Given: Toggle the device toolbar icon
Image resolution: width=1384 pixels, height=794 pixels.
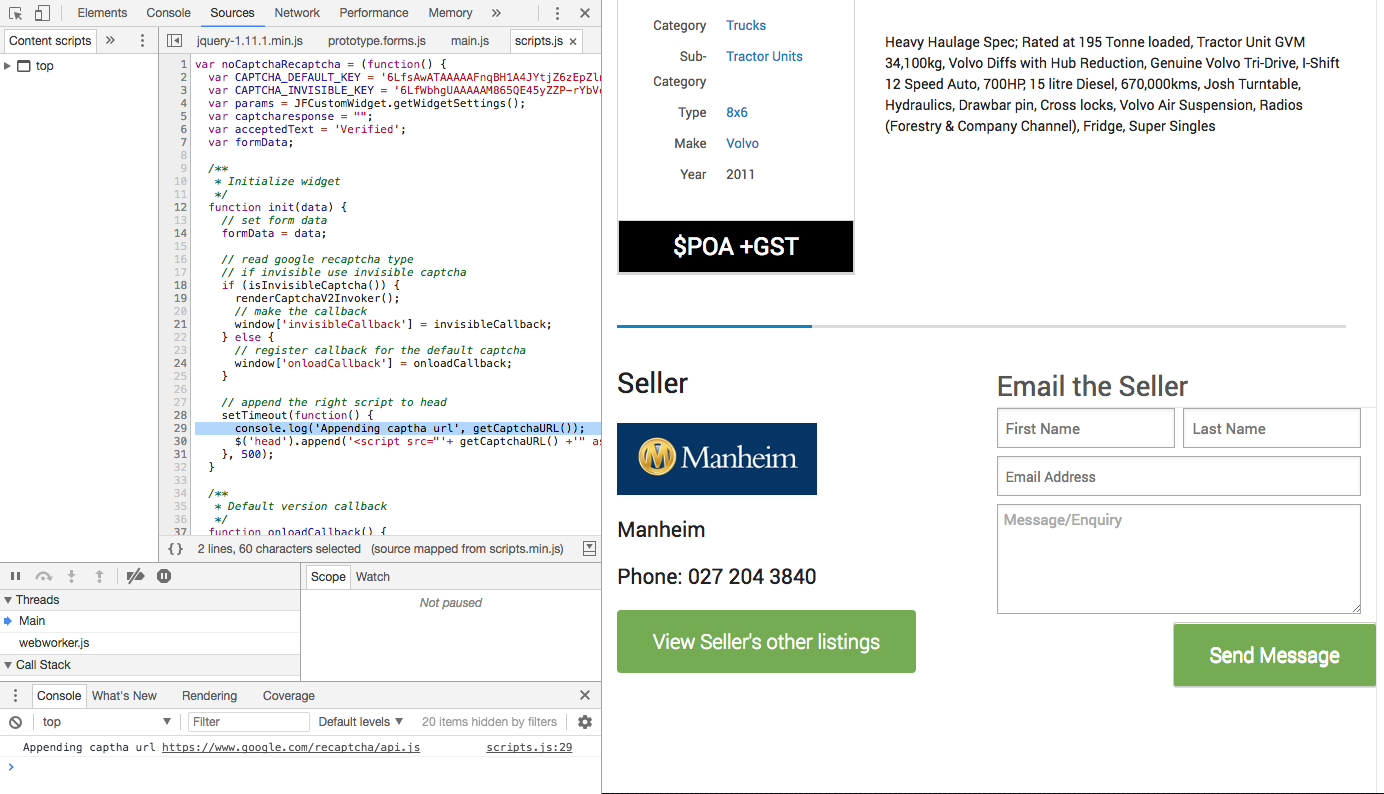Looking at the screenshot, I should click(x=42, y=13).
